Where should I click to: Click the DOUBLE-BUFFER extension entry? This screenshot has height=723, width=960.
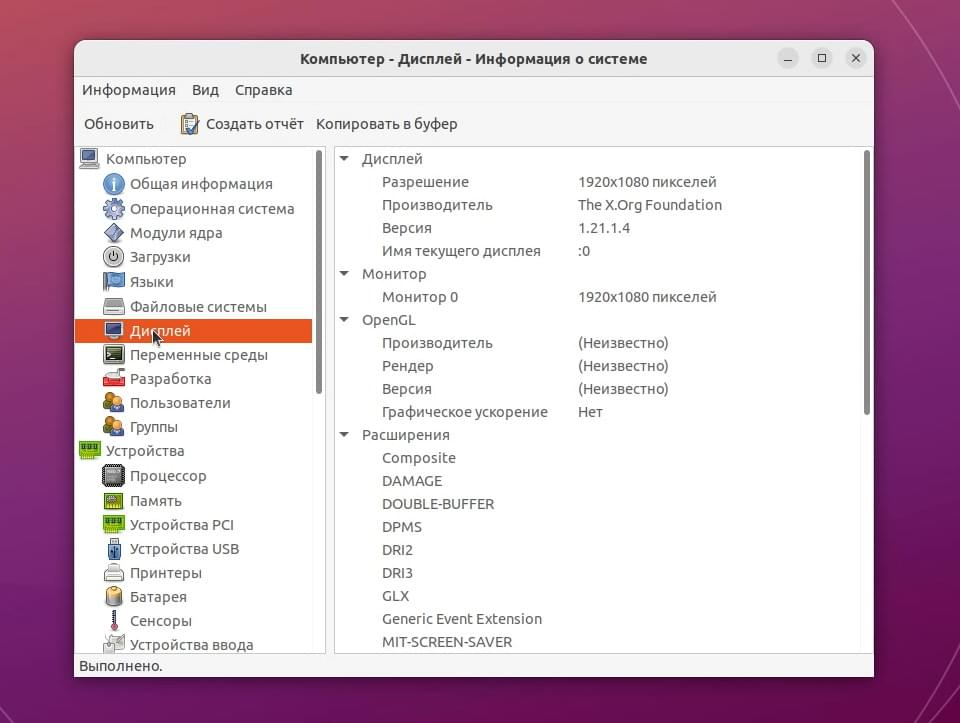tap(438, 504)
